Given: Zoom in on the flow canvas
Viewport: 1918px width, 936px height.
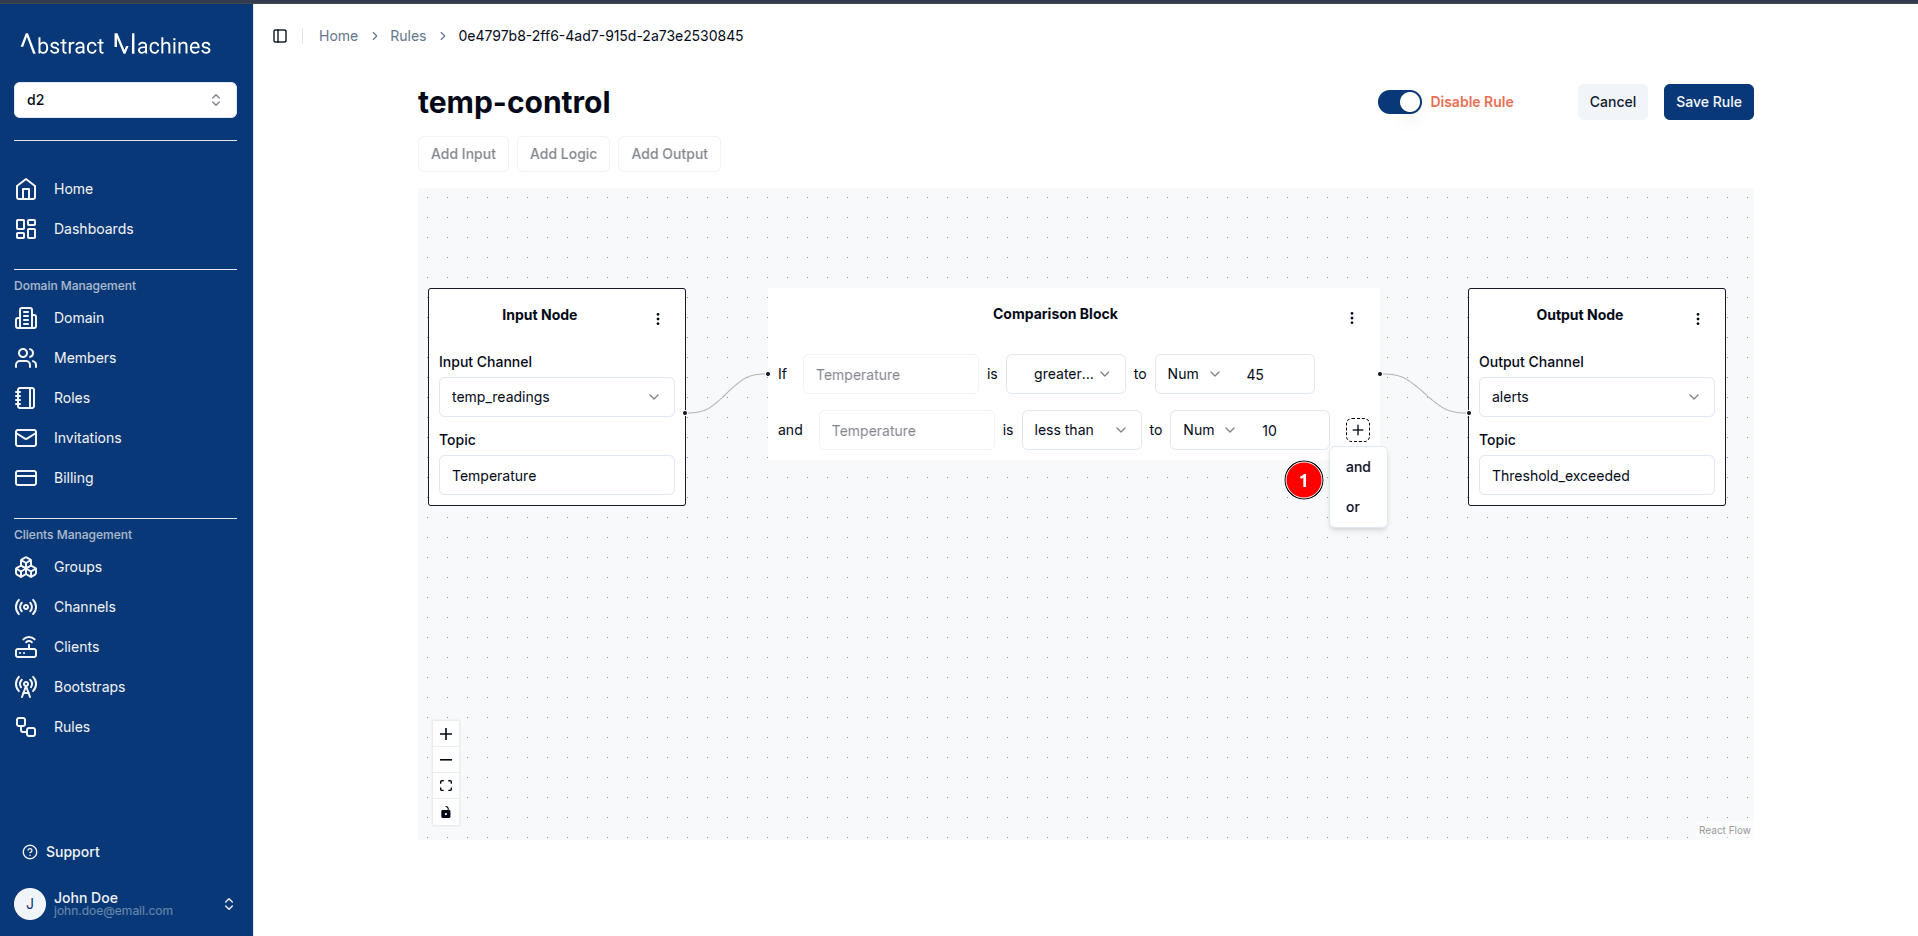Looking at the screenshot, I should coord(446,734).
